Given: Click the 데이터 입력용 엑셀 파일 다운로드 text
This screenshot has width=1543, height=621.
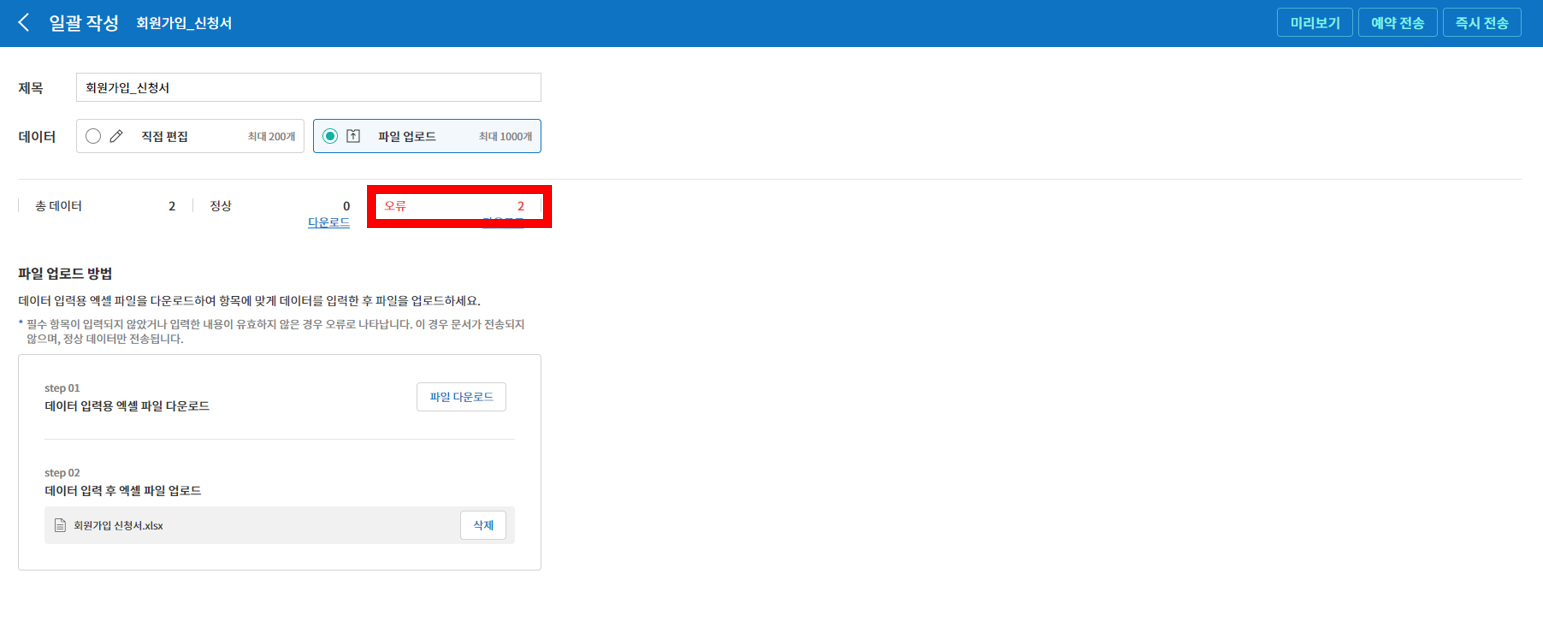Looking at the screenshot, I should coord(127,406).
